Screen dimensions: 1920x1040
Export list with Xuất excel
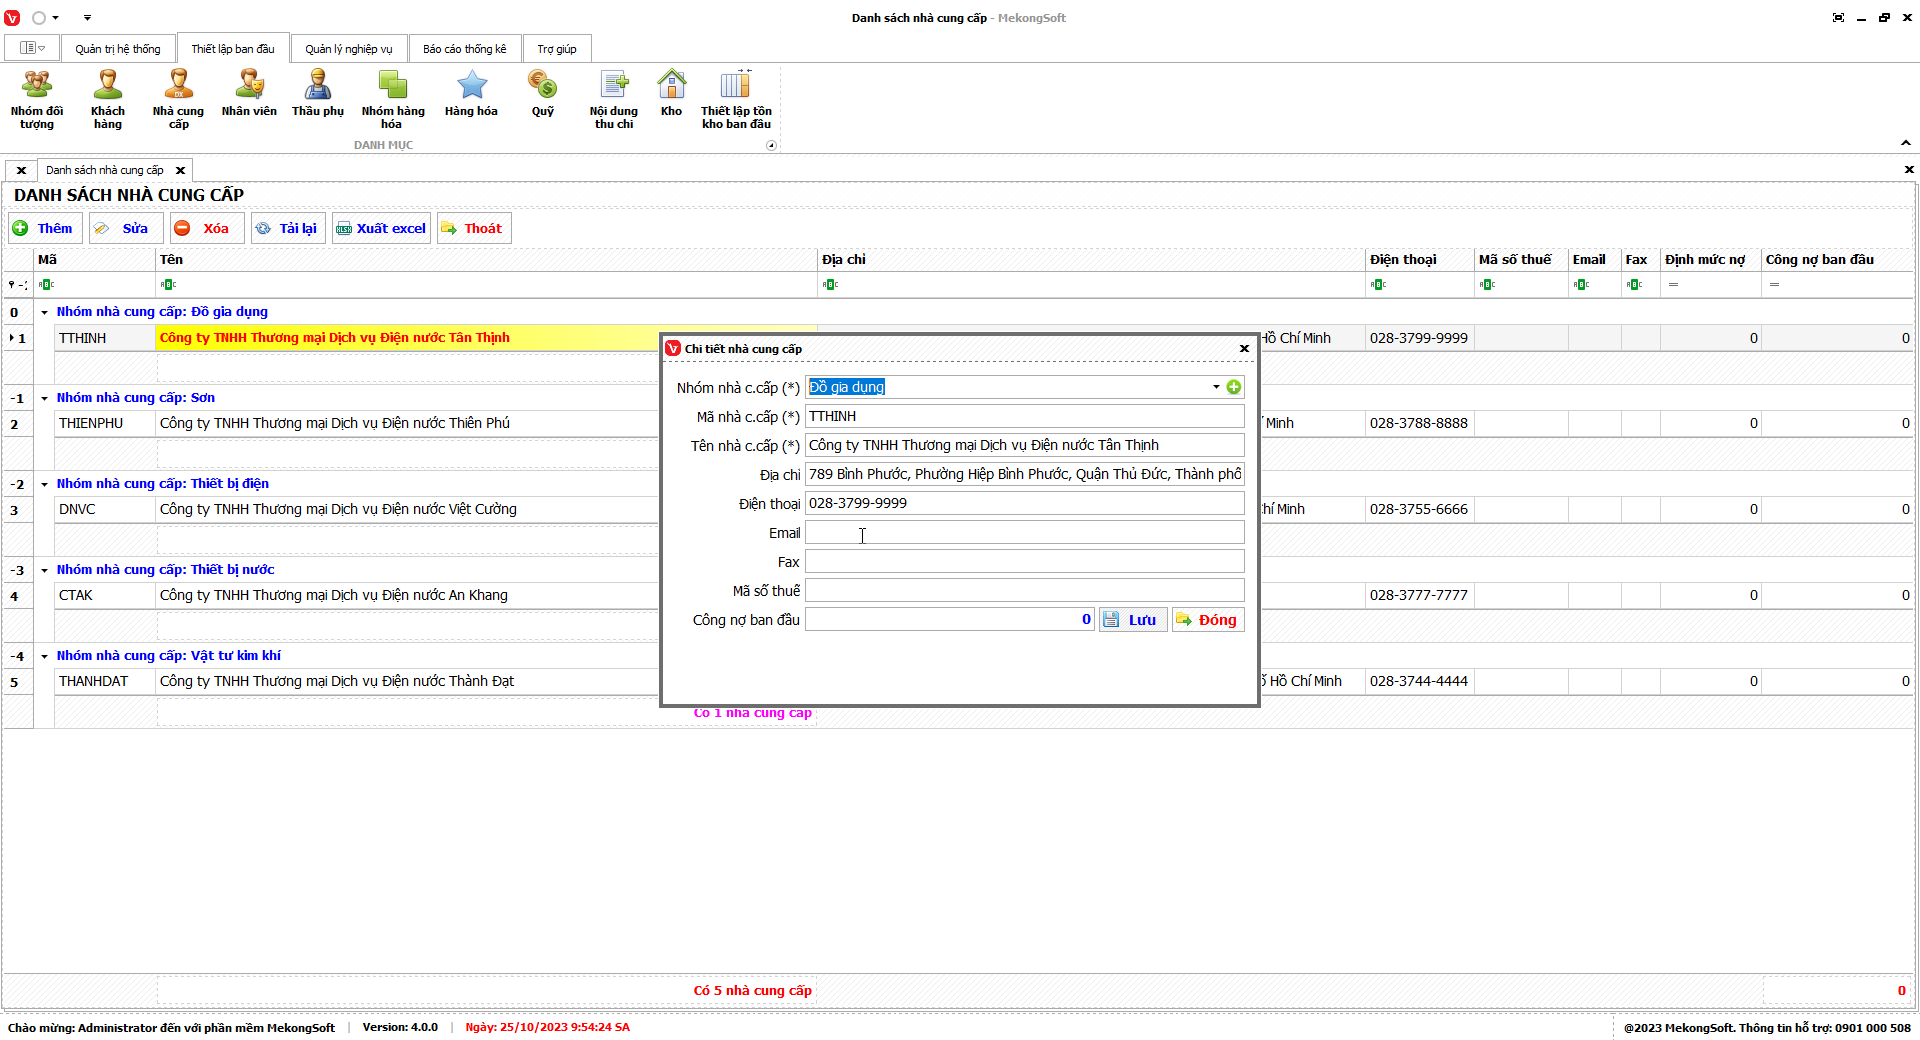(381, 228)
